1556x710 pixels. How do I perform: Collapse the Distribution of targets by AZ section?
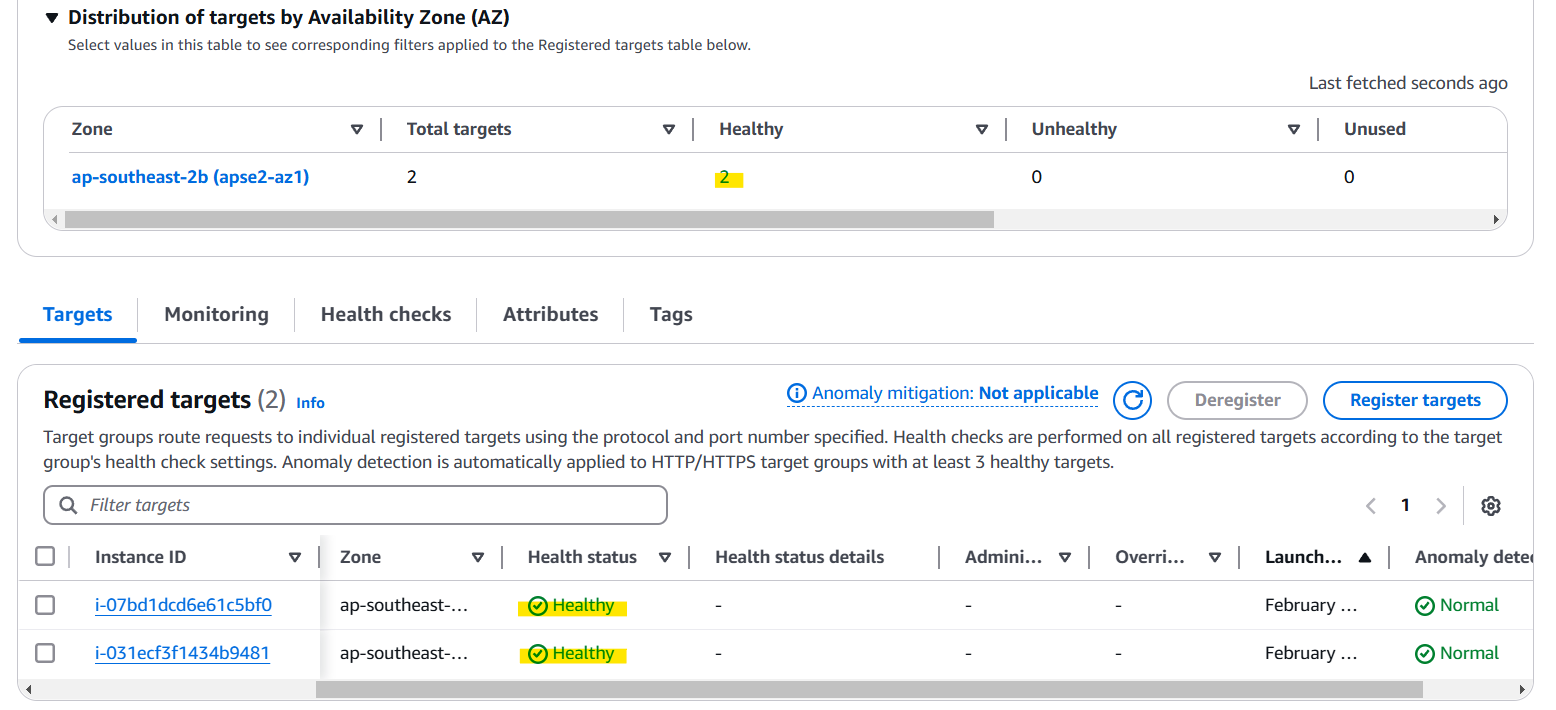(53, 18)
